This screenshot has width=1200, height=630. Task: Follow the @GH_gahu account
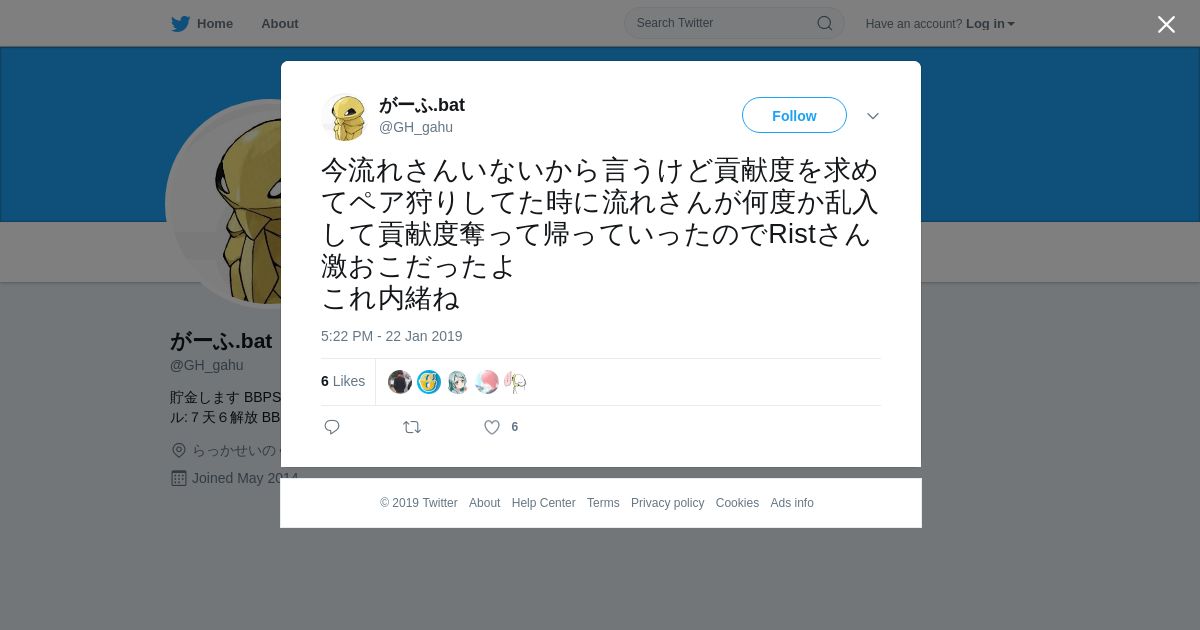click(x=794, y=116)
